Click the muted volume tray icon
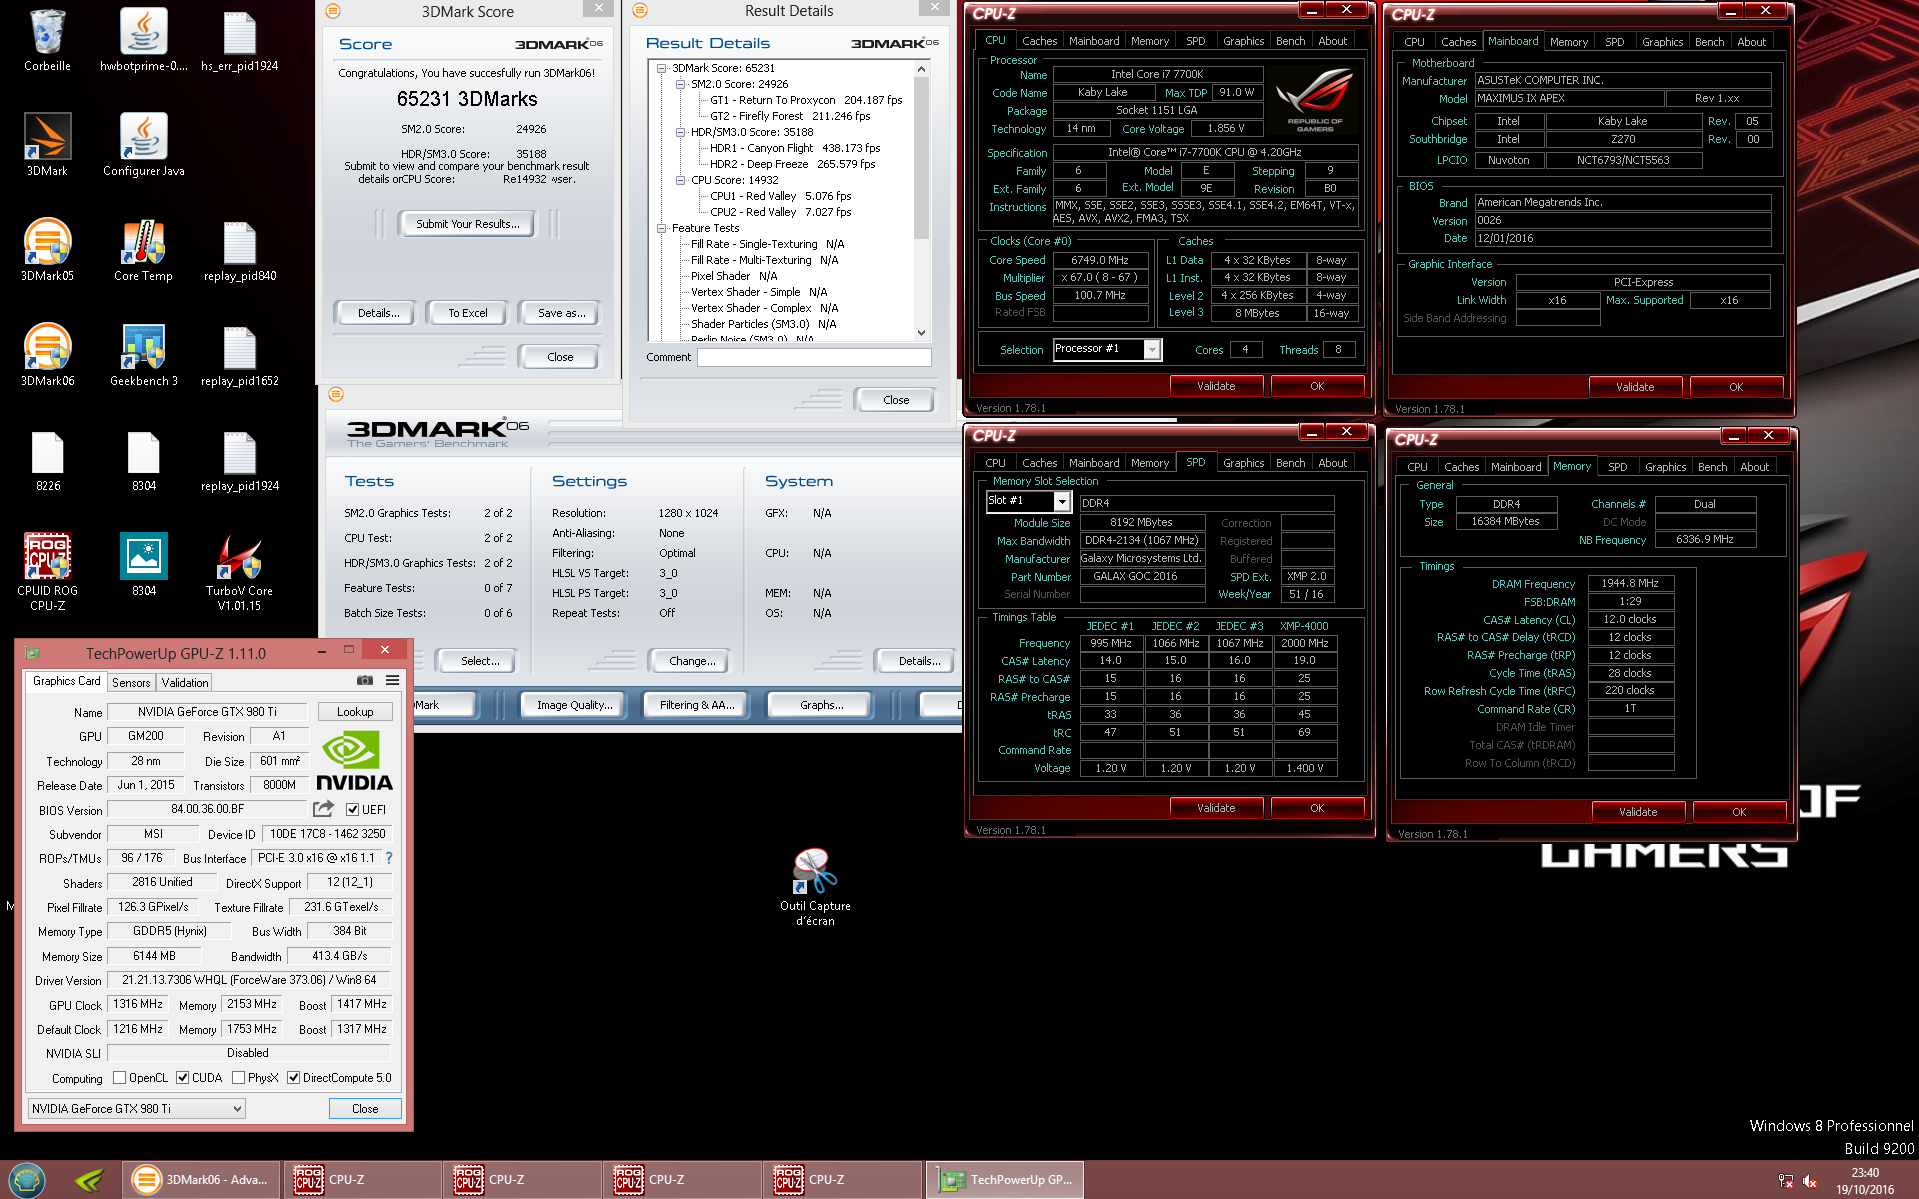1919x1199 pixels. 1810,1181
